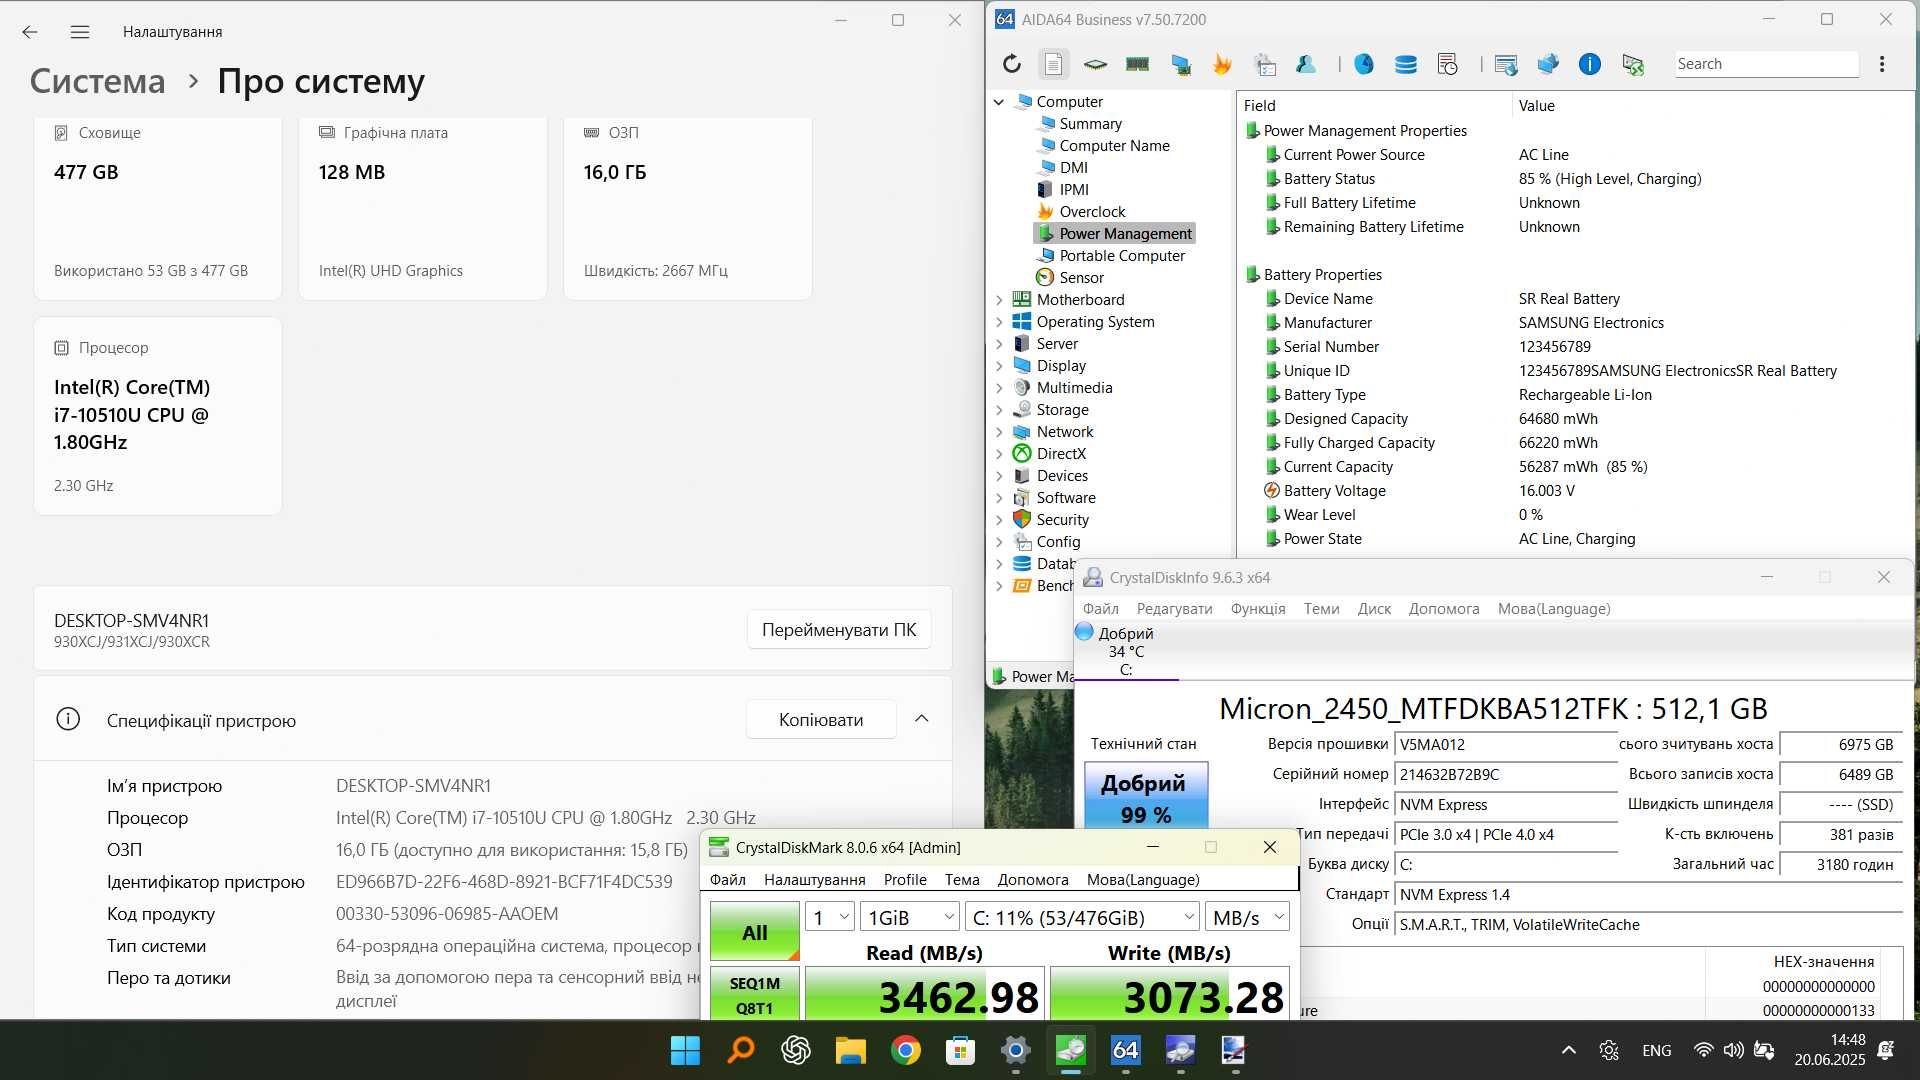The image size is (1920, 1080).
Task: Click the Система breadcrumb link
Action: click(97, 81)
